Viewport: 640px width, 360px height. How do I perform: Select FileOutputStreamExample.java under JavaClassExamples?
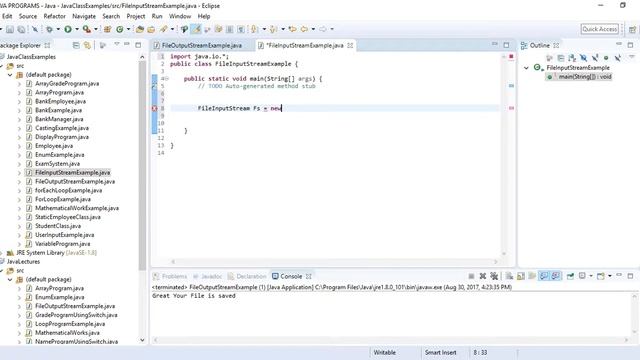click(x=75, y=182)
